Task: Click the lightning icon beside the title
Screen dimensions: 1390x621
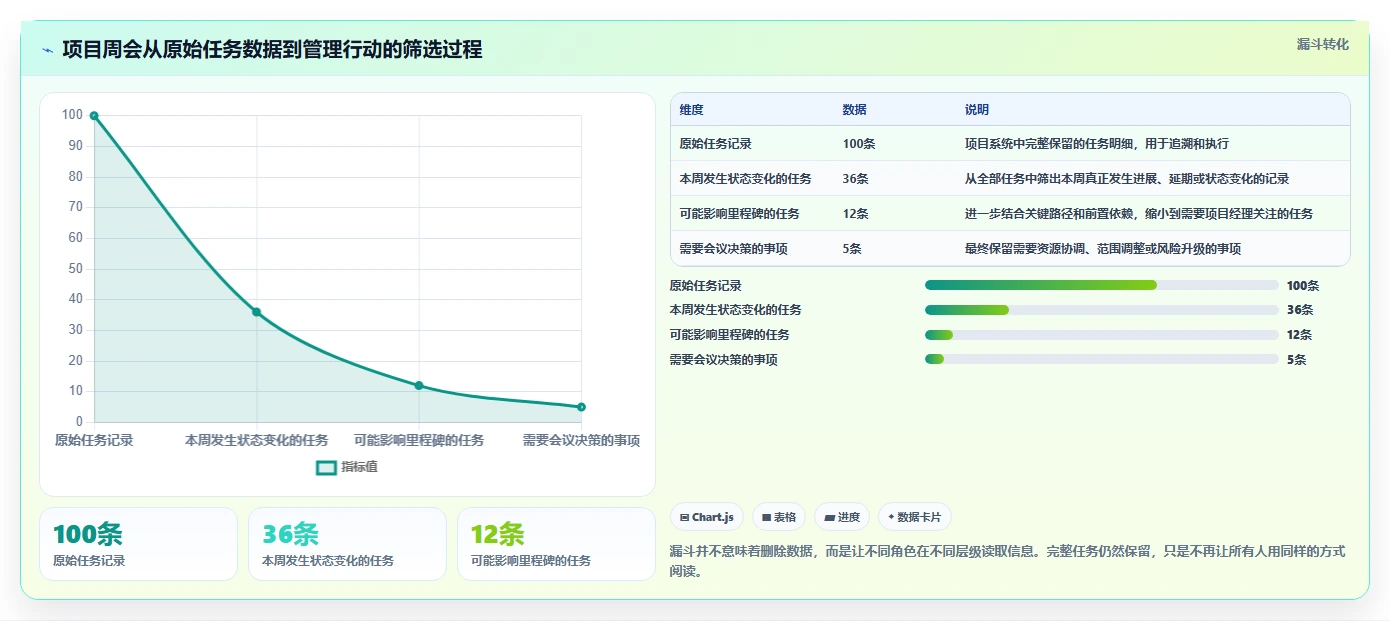Action: click(x=47, y=50)
